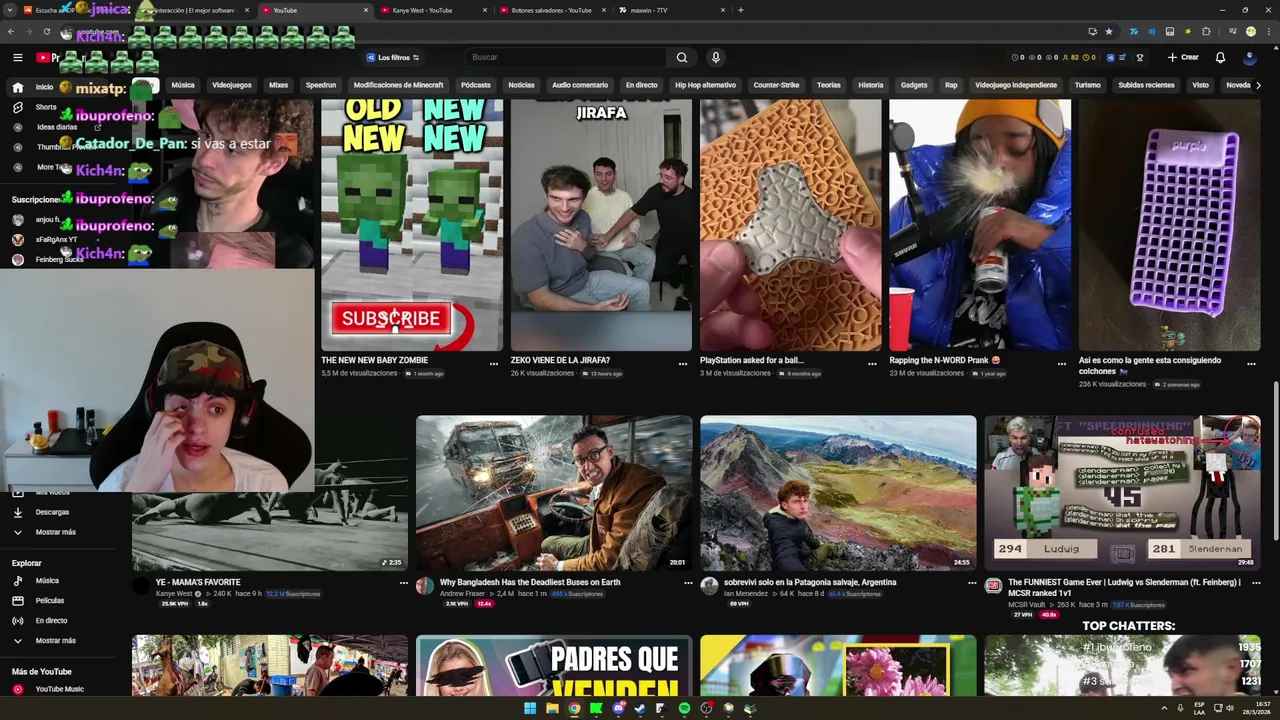The width and height of the screenshot is (1280, 720).
Task: Select the Historia category chip
Action: (871, 85)
